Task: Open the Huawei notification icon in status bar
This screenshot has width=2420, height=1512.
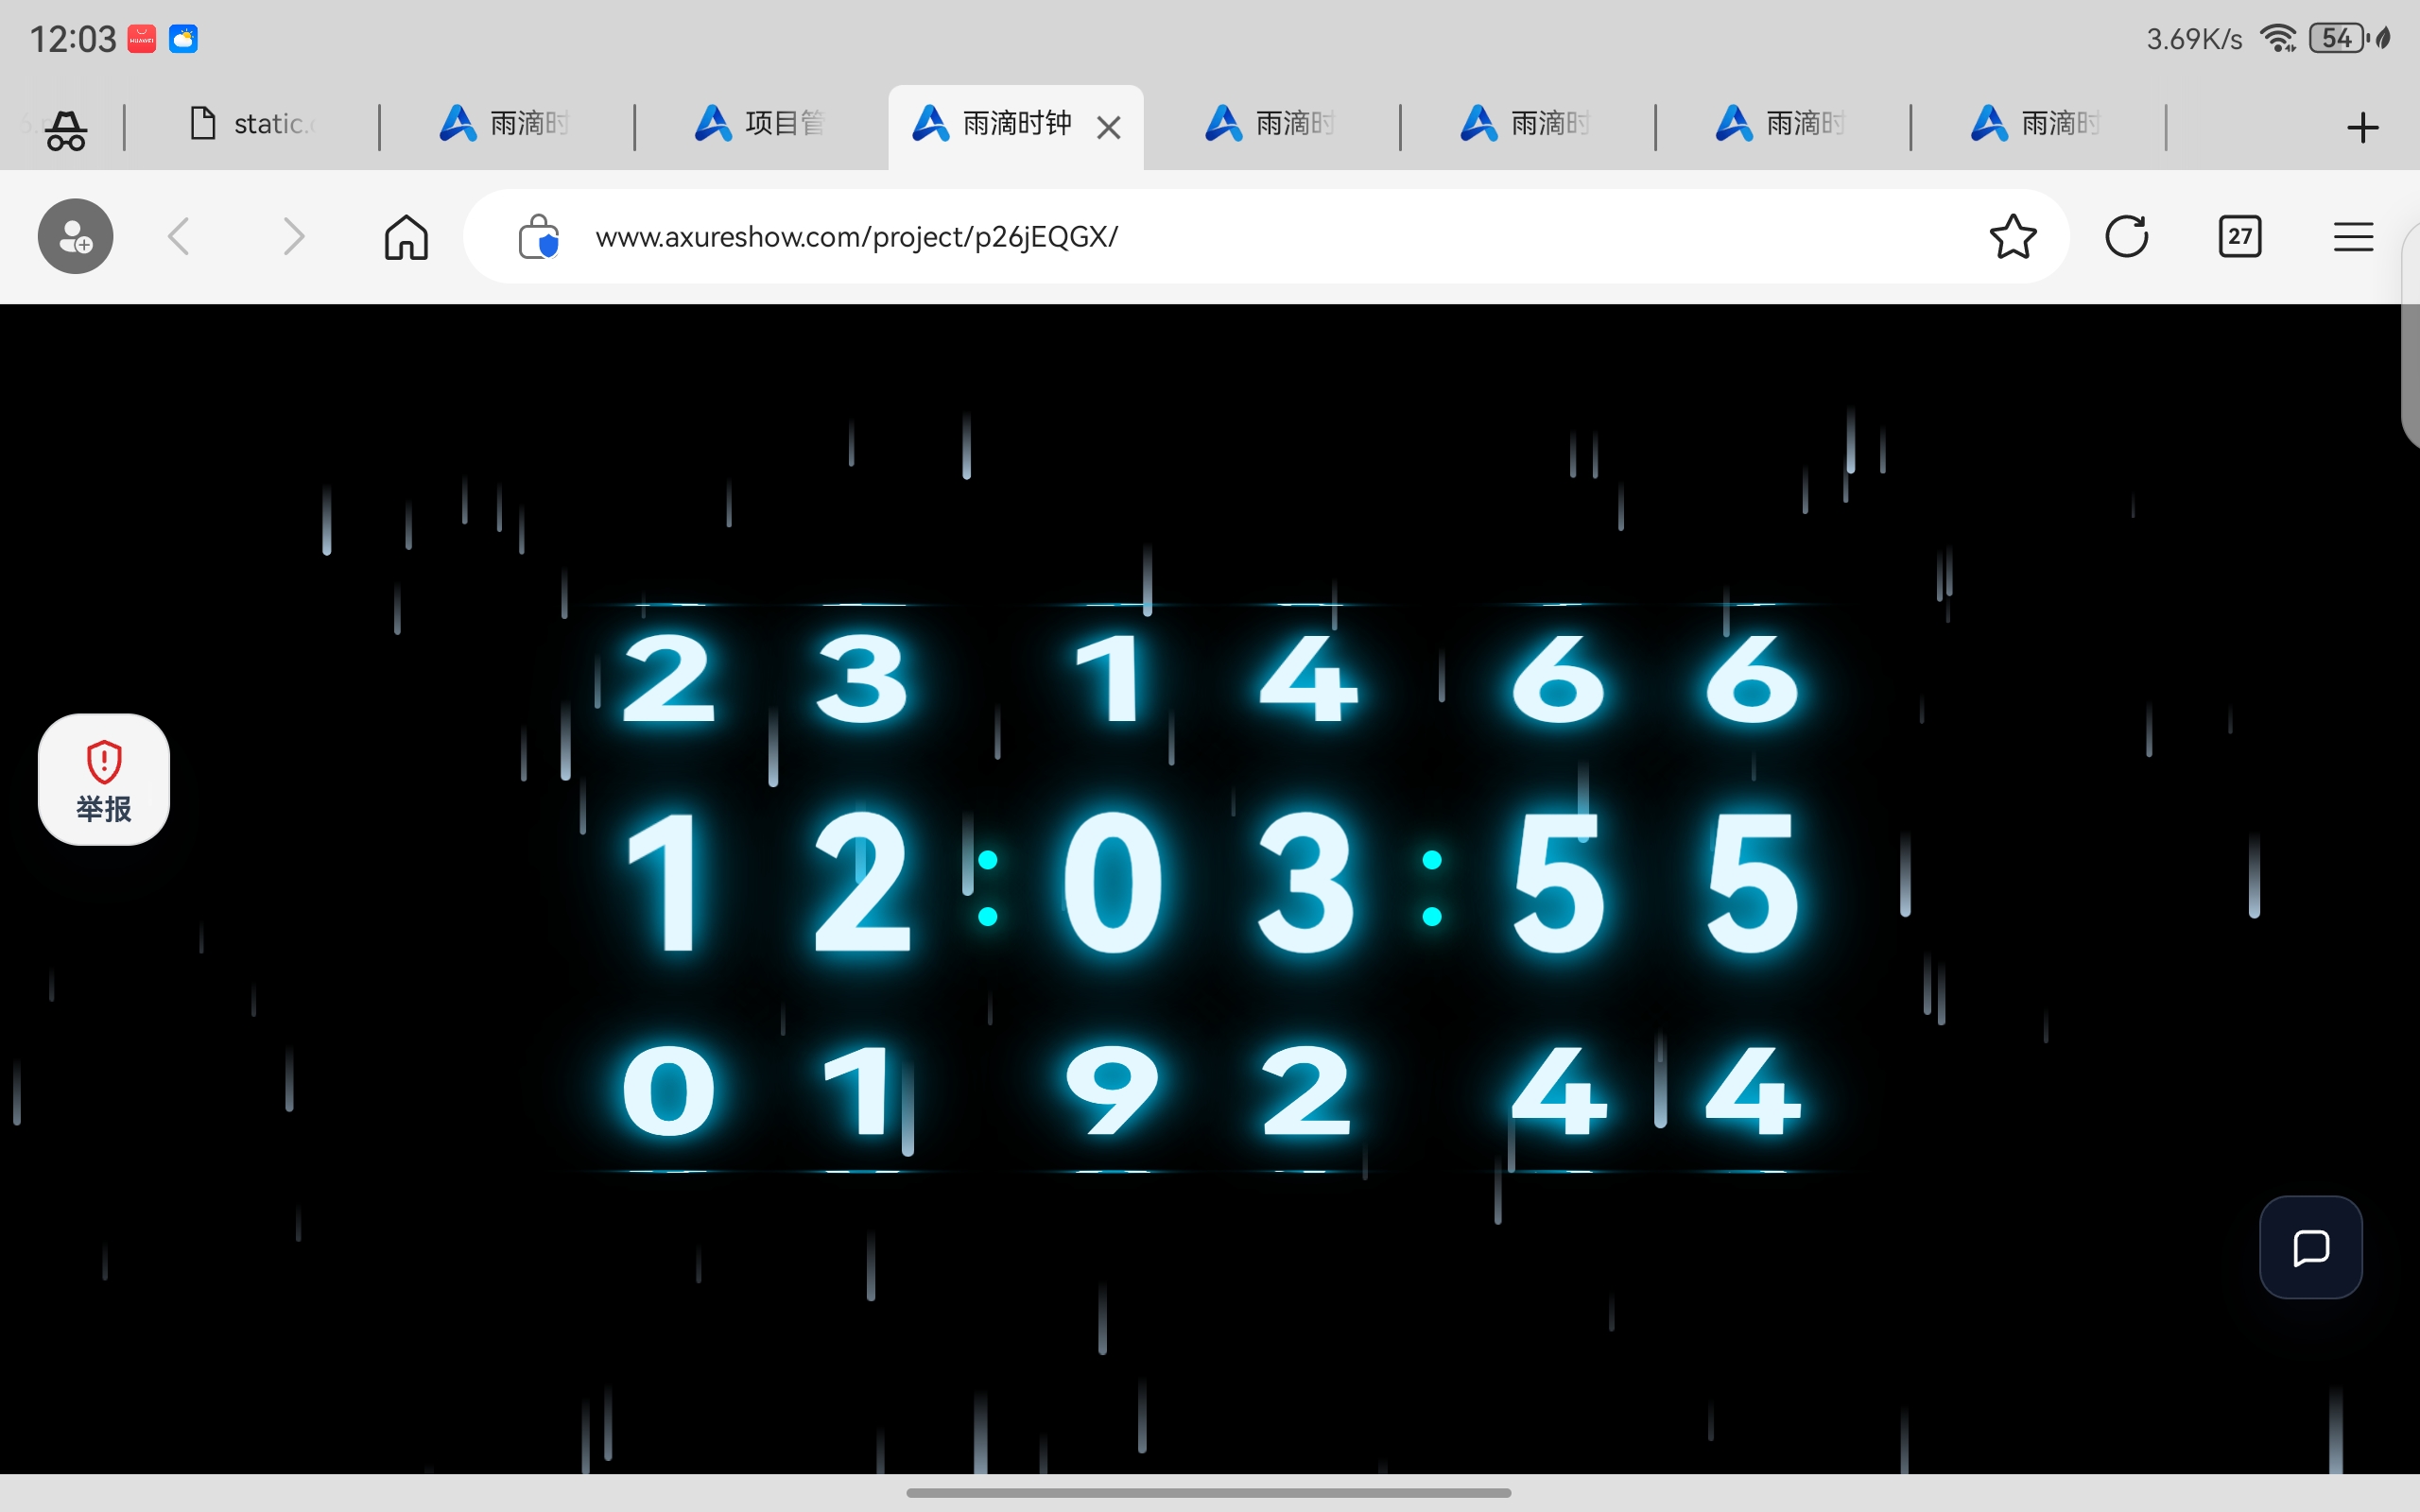Action: [142, 39]
